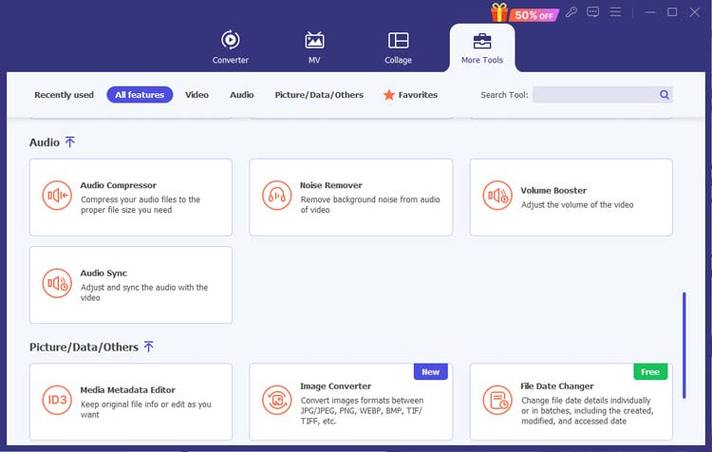Click the Search Tool input field

(x=603, y=95)
